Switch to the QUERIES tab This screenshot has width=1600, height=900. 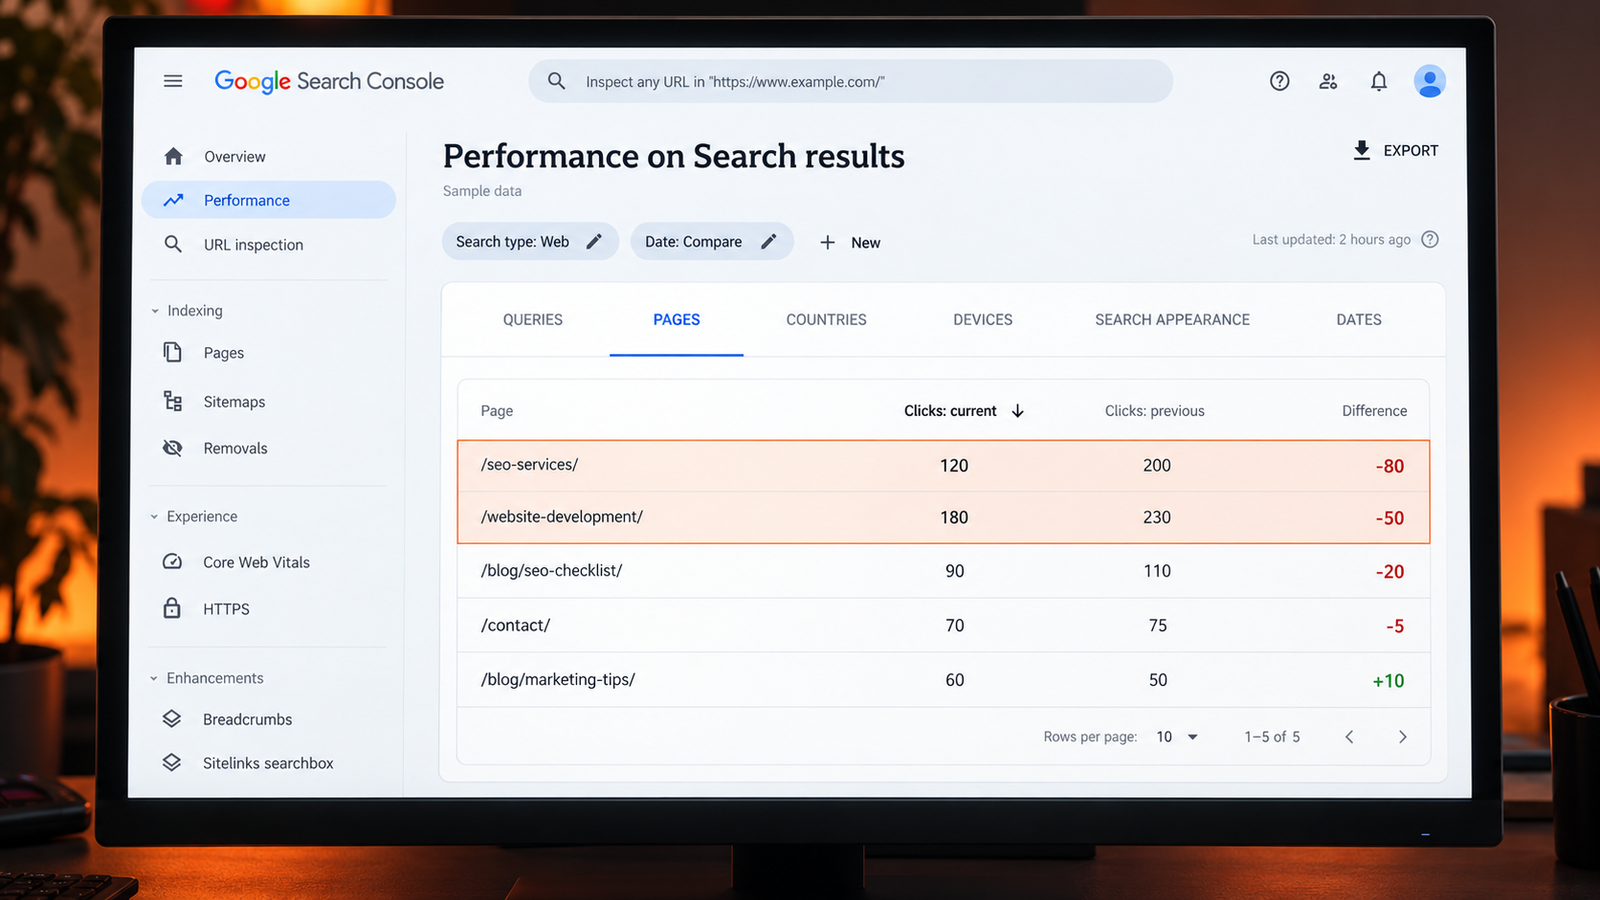coord(533,320)
